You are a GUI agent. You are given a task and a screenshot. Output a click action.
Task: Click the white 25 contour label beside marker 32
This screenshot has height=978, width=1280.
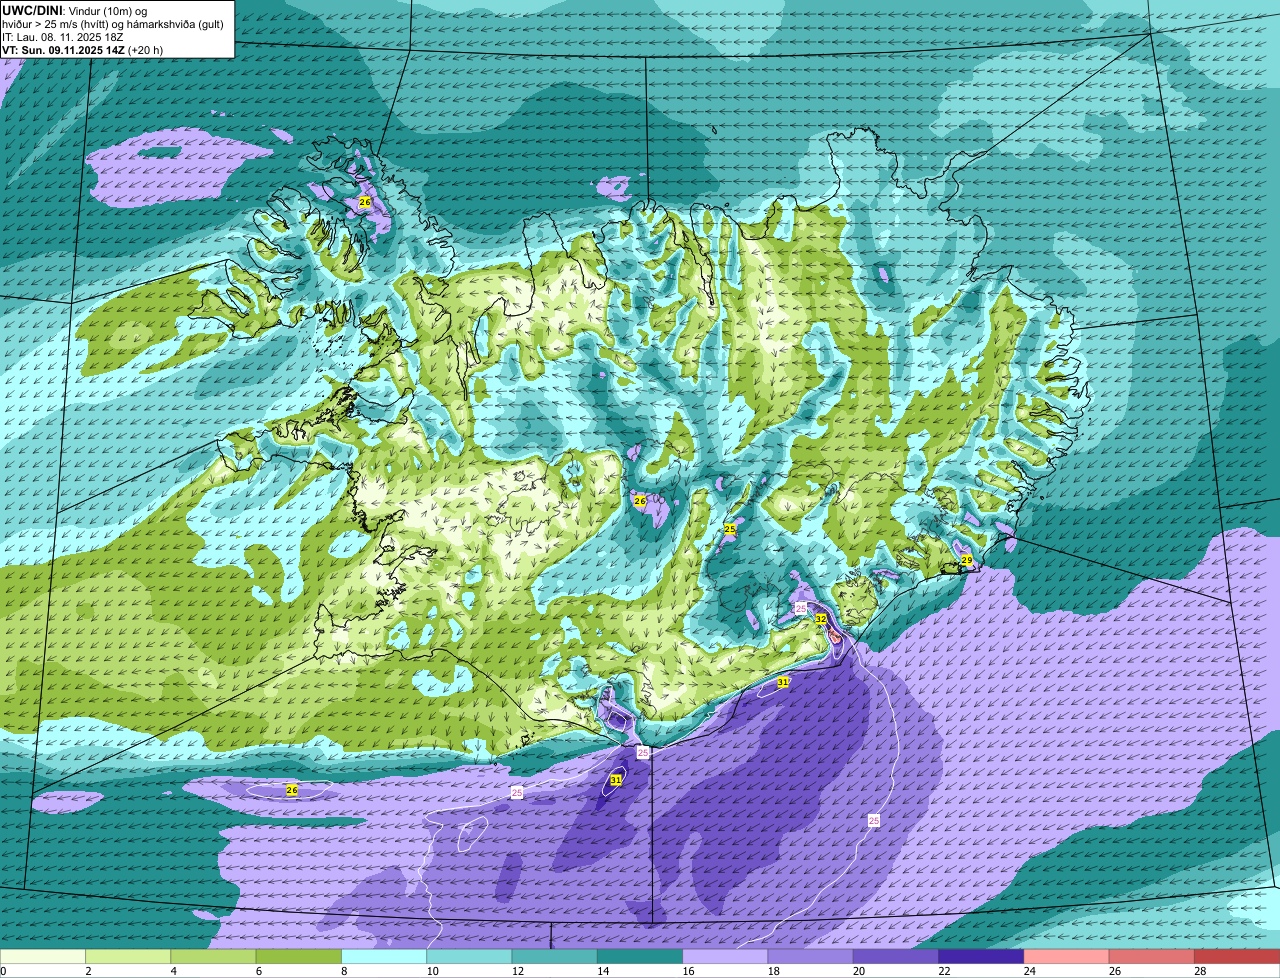click(x=800, y=608)
